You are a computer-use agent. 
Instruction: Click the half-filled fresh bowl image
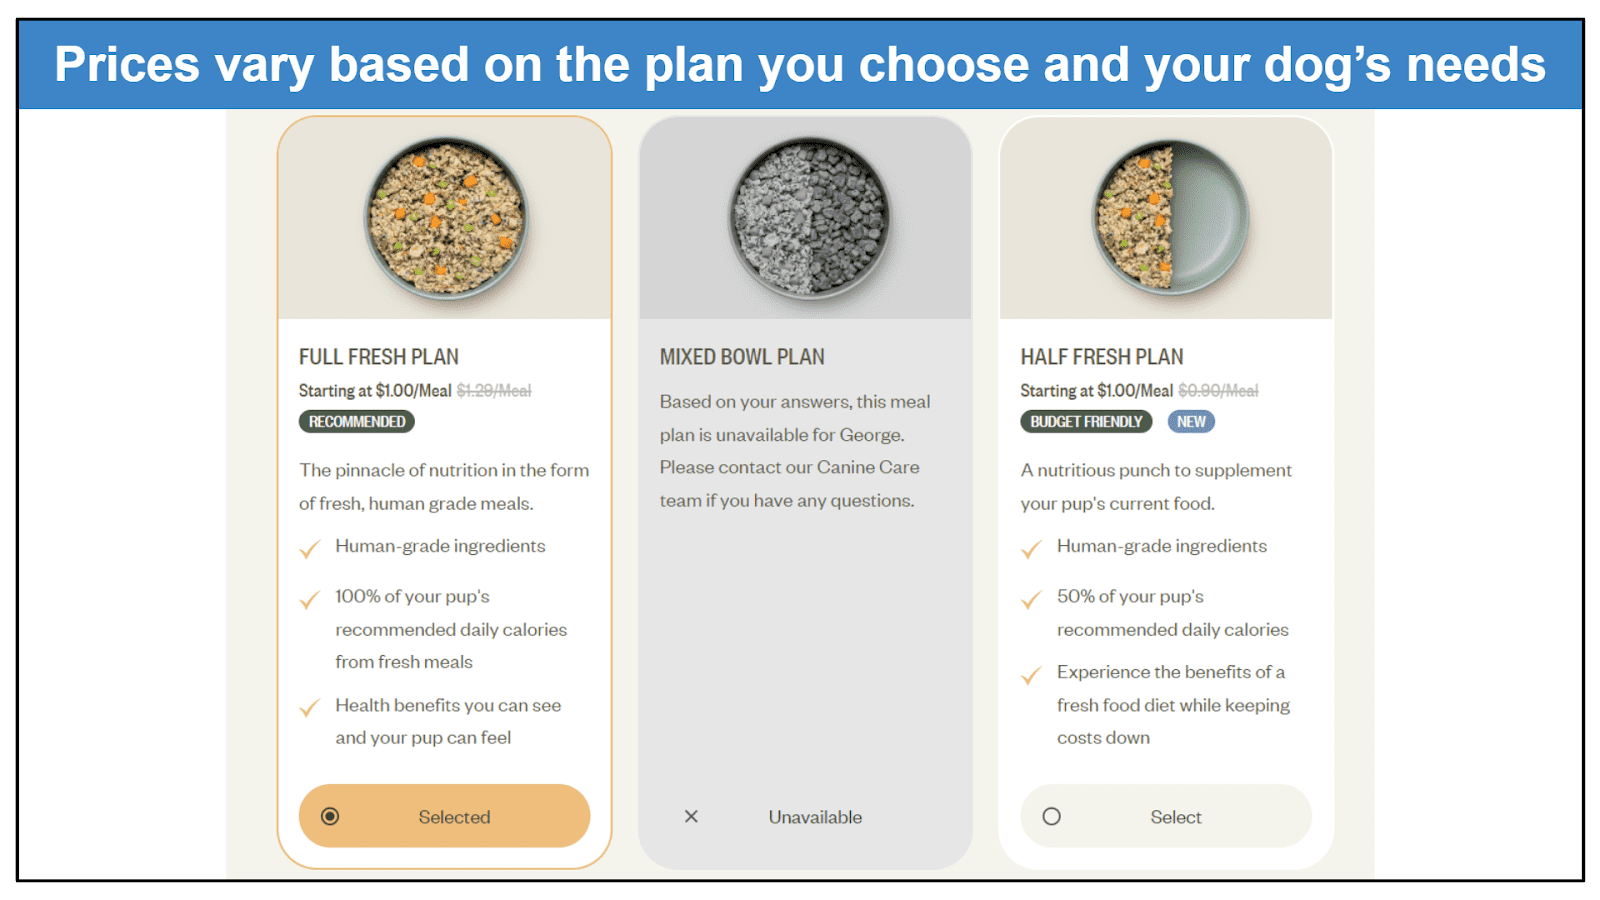[1169, 217]
